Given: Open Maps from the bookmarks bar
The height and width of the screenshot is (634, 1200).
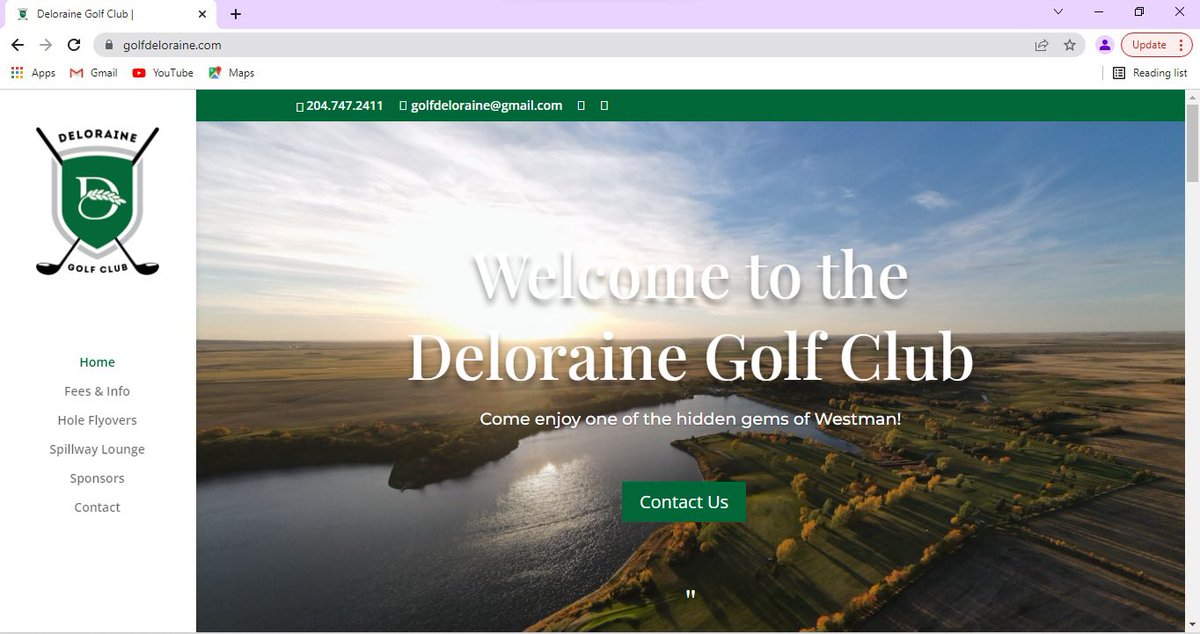Looking at the screenshot, I should [x=231, y=72].
